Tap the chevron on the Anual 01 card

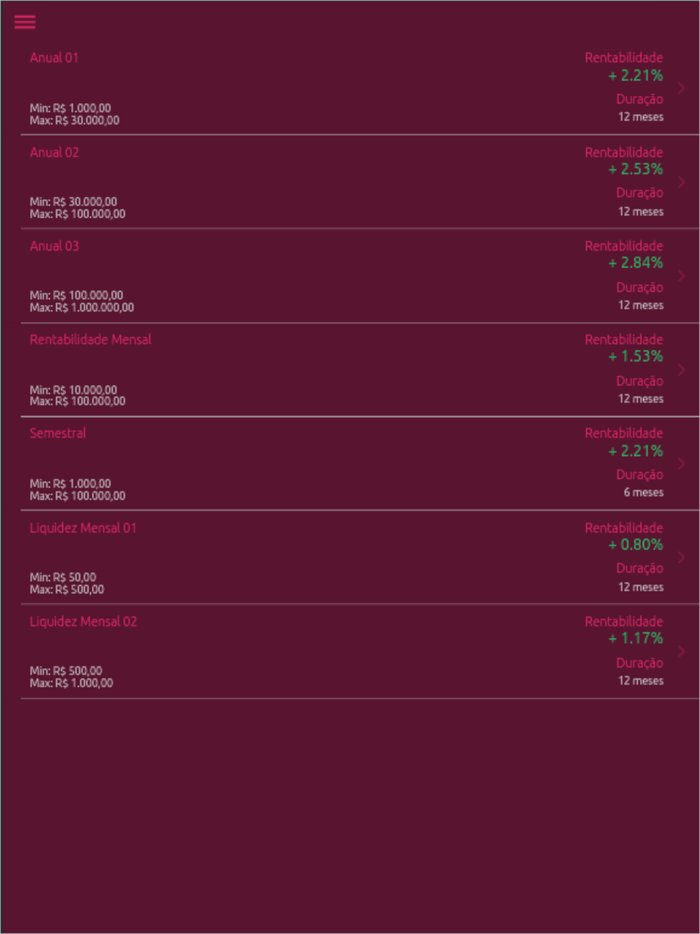coord(682,87)
